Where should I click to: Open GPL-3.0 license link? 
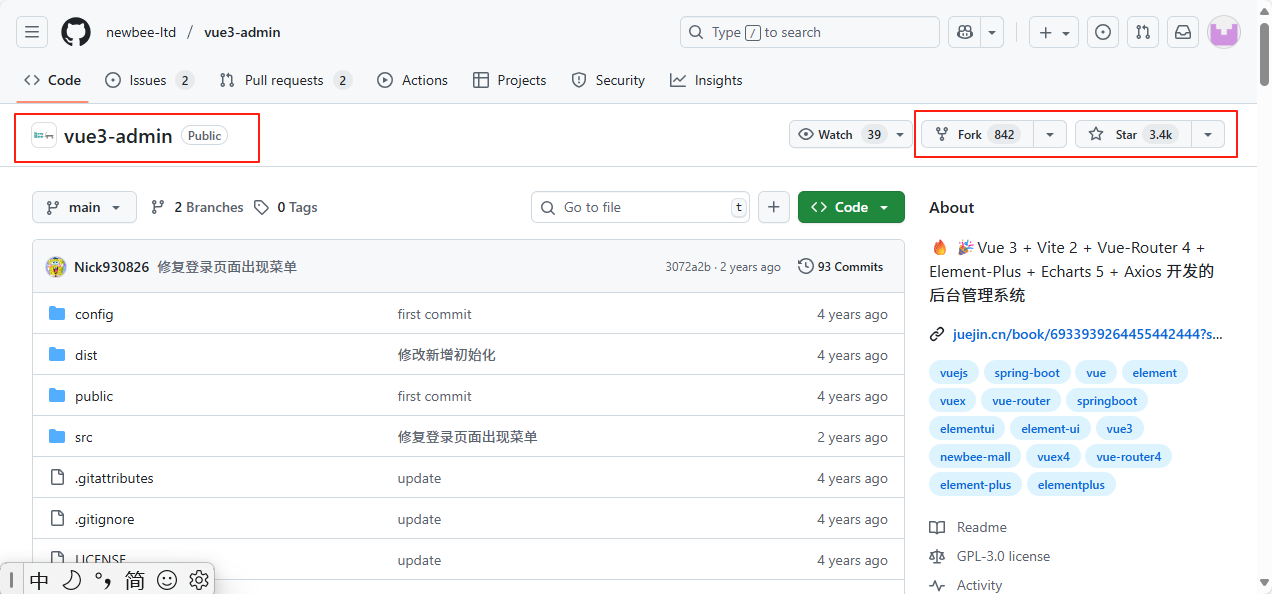click(x=1003, y=556)
